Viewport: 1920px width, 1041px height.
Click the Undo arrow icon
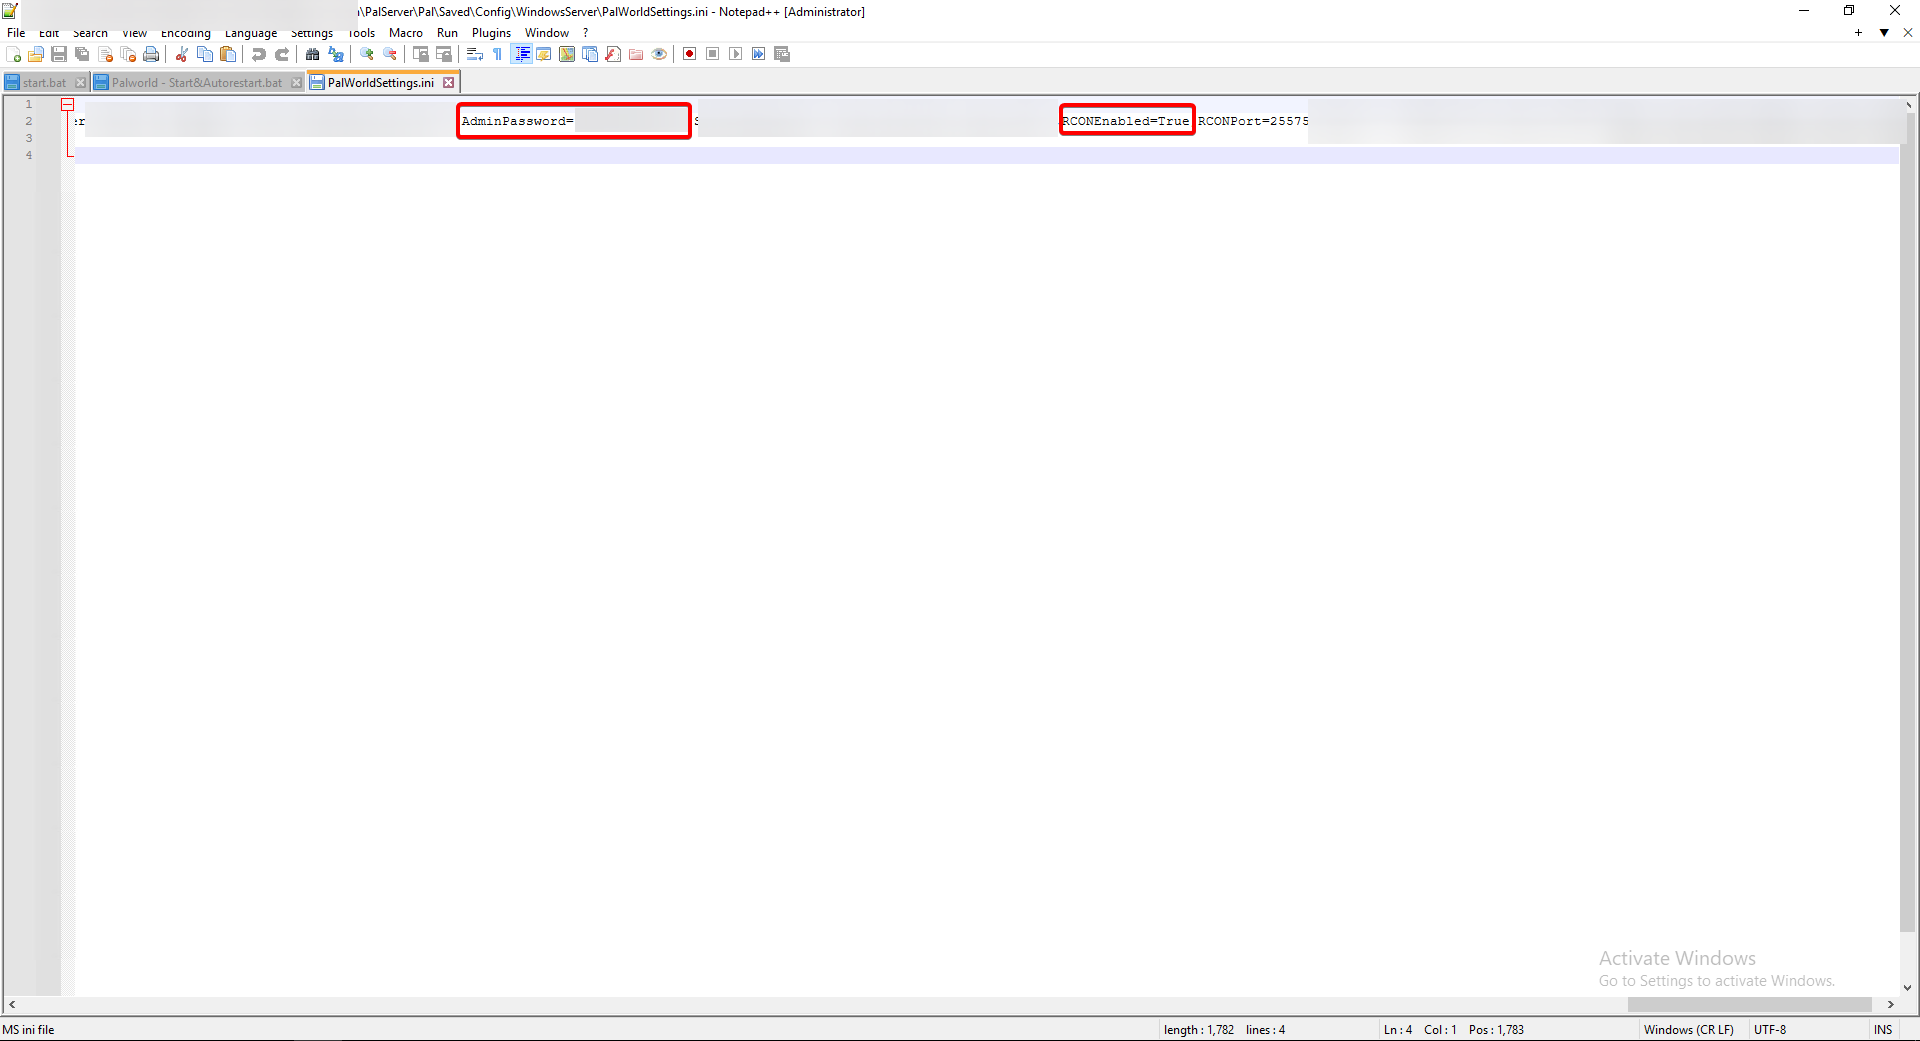point(258,54)
